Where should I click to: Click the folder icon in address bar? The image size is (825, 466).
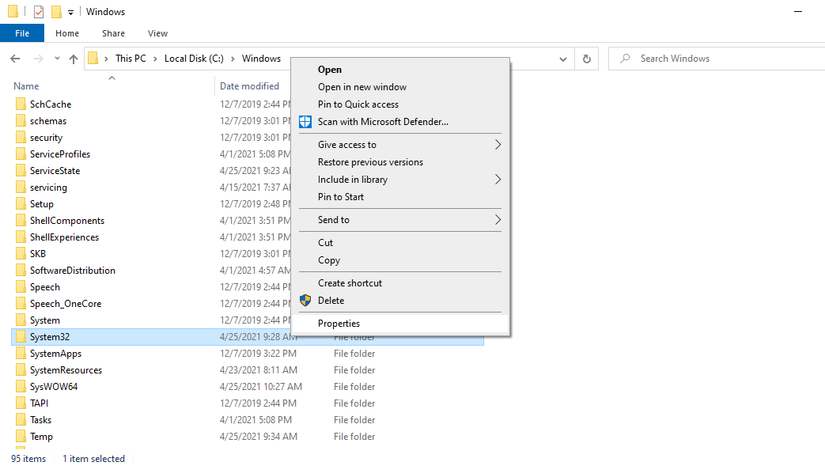point(93,58)
